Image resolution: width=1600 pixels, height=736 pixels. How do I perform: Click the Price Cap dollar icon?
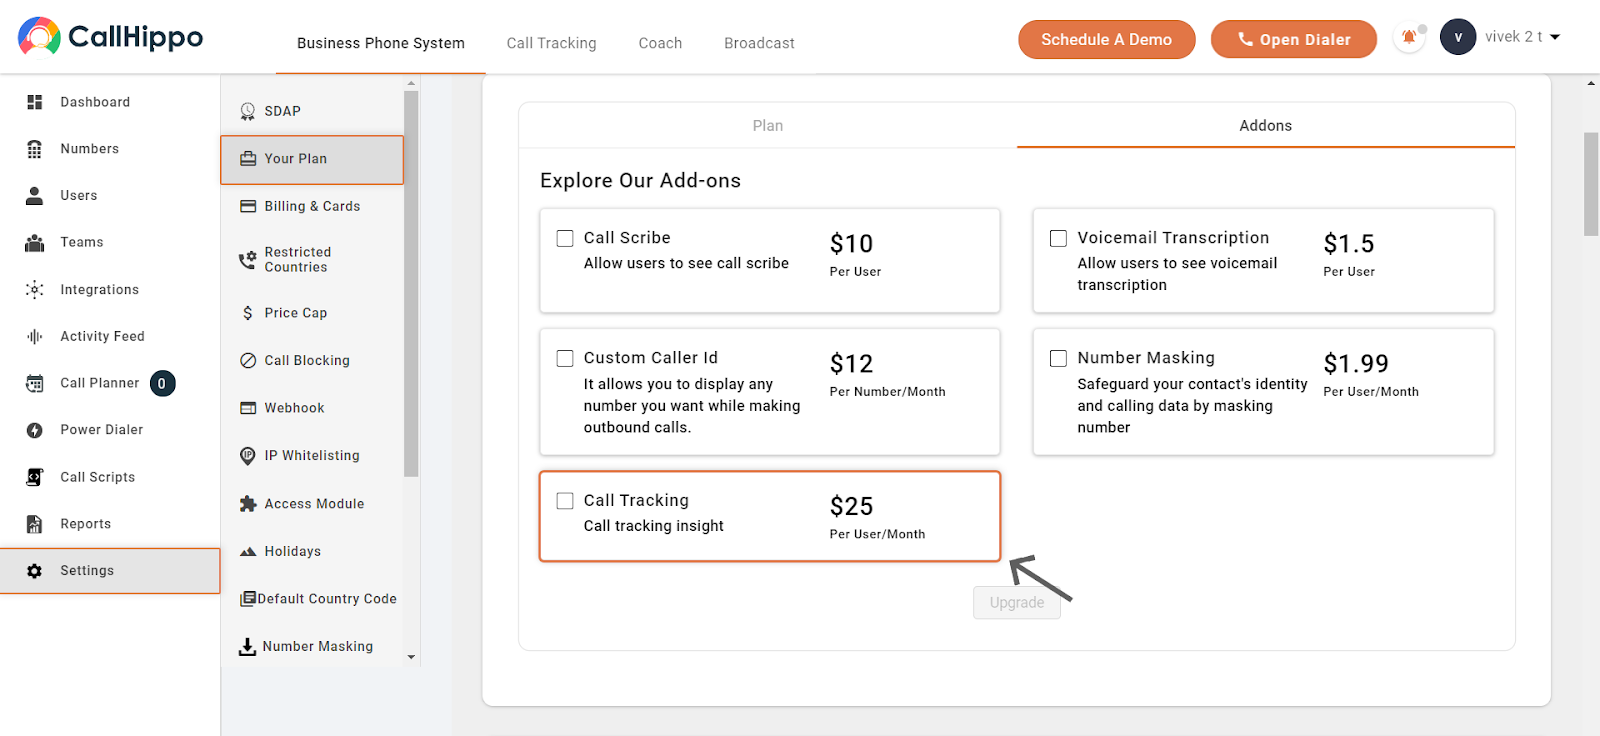[x=248, y=313]
